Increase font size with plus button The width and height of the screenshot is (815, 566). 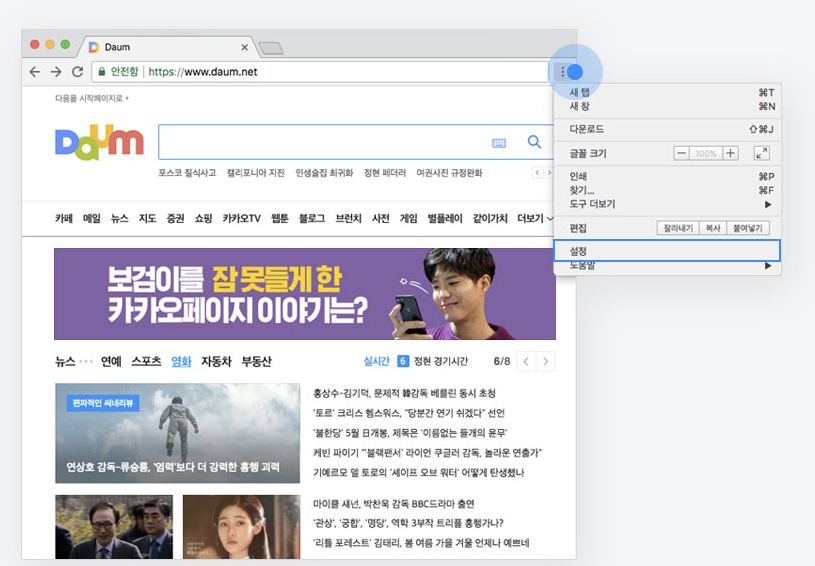[730, 153]
